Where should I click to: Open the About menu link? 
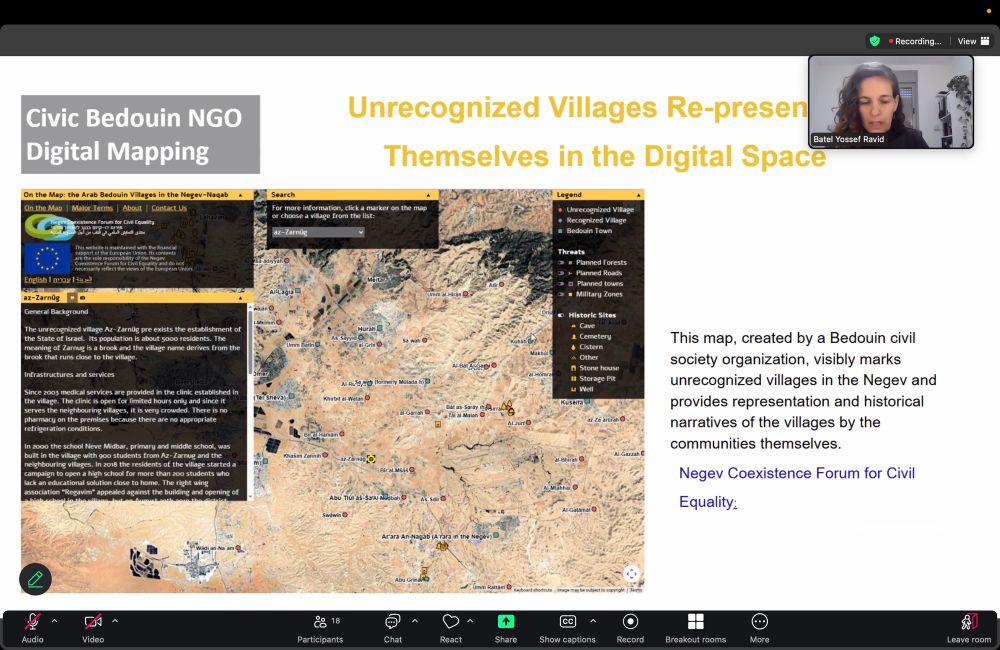tap(132, 208)
